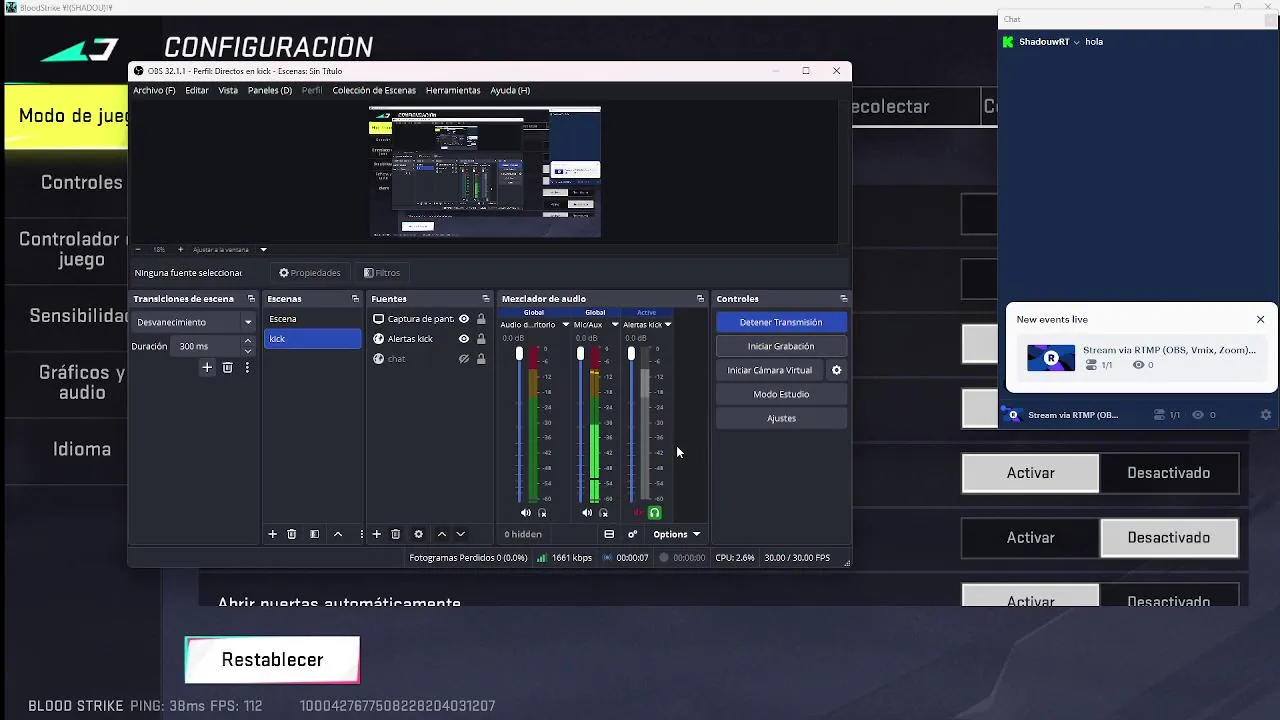This screenshot has height=720, width=1280.
Task: Open the preview scaling dropdown arrow
Action: tap(263, 249)
